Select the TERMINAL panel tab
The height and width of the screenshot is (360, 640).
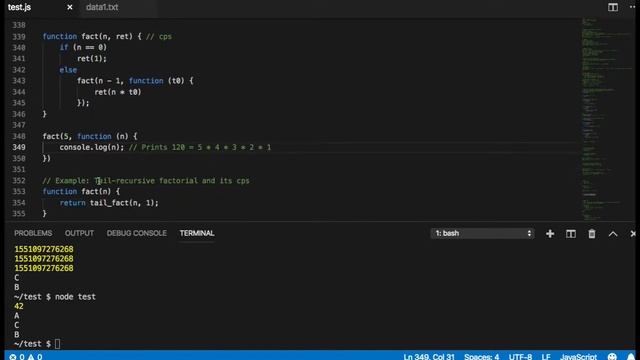click(197, 233)
